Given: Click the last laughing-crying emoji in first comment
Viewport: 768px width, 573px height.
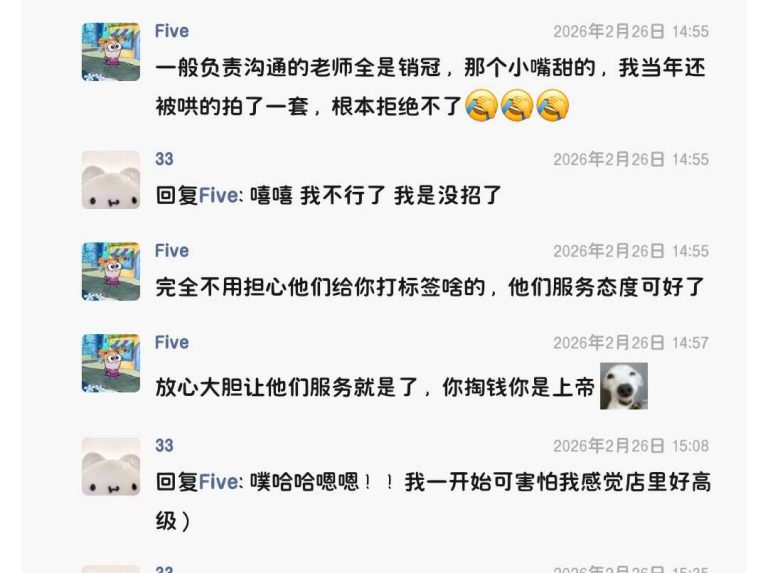Looking at the screenshot, I should [x=553, y=105].
